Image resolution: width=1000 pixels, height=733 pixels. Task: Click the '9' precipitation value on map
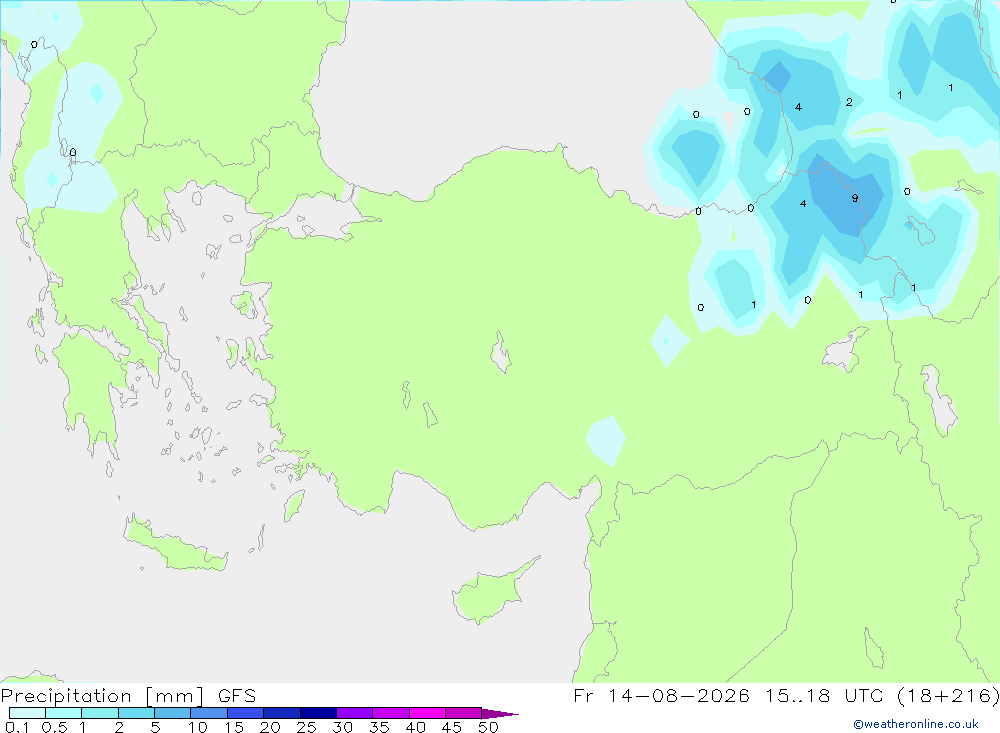click(855, 198)
